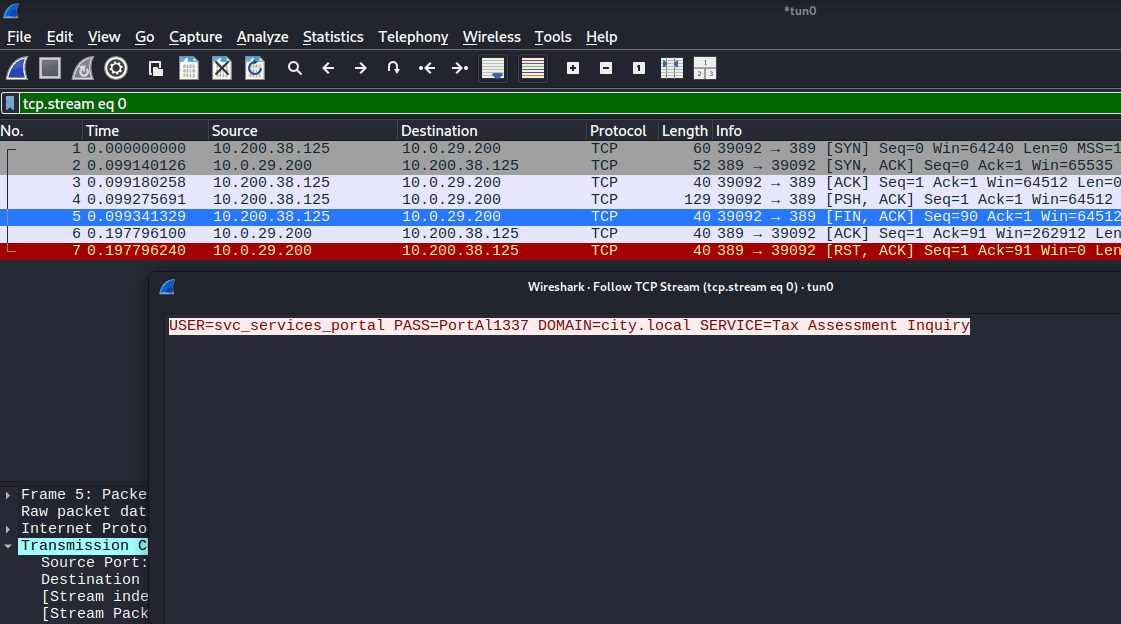Close the capture file icon

tap(222, 68)
